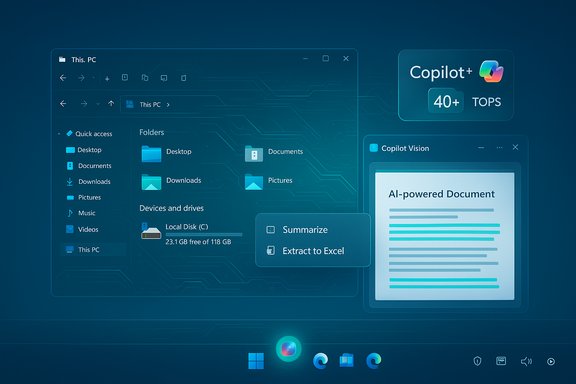
Task: Open the Desktop folder icon under Folders
Action: pyautogui.click(x=151, y=154)
